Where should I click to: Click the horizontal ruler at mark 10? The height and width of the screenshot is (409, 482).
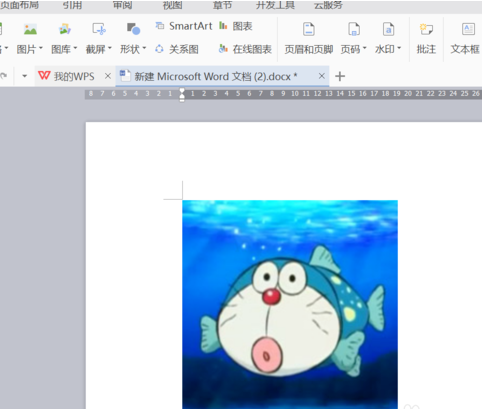coord(295,94)
